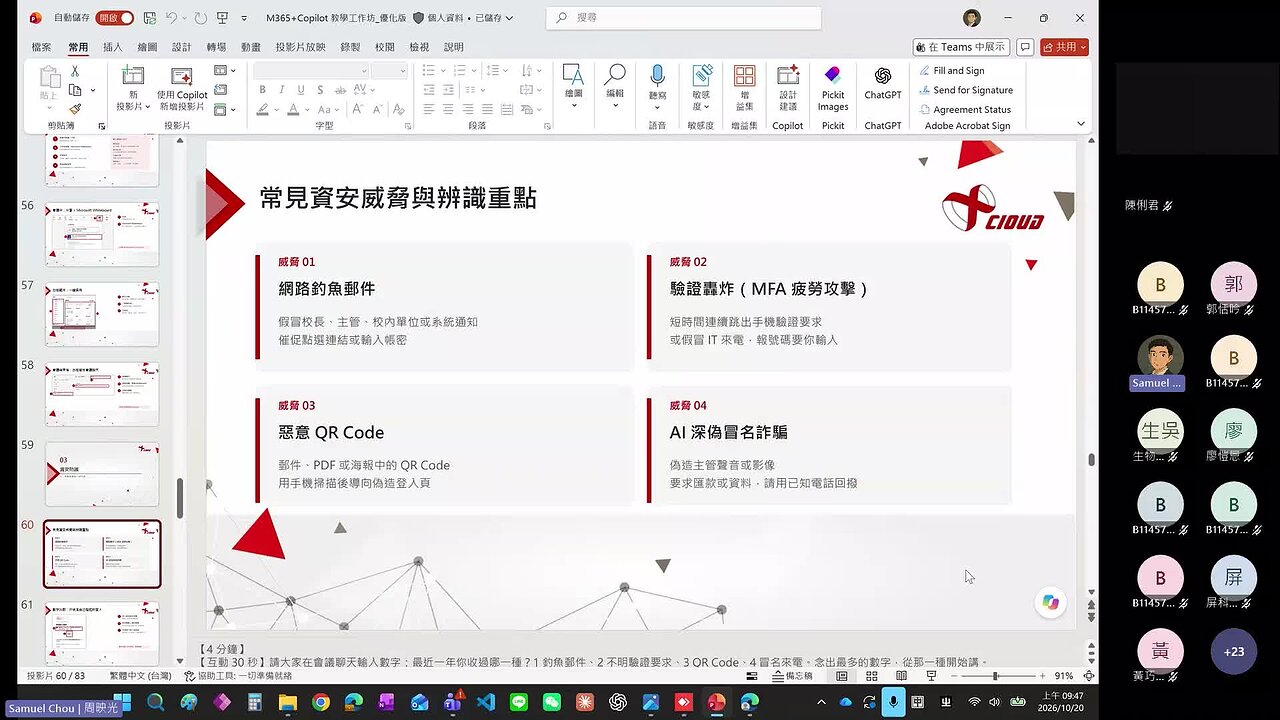This screenshot has width=1280, height=720.
Task: Toggle strikethrough formatting
Action: (x=339, y=90)
